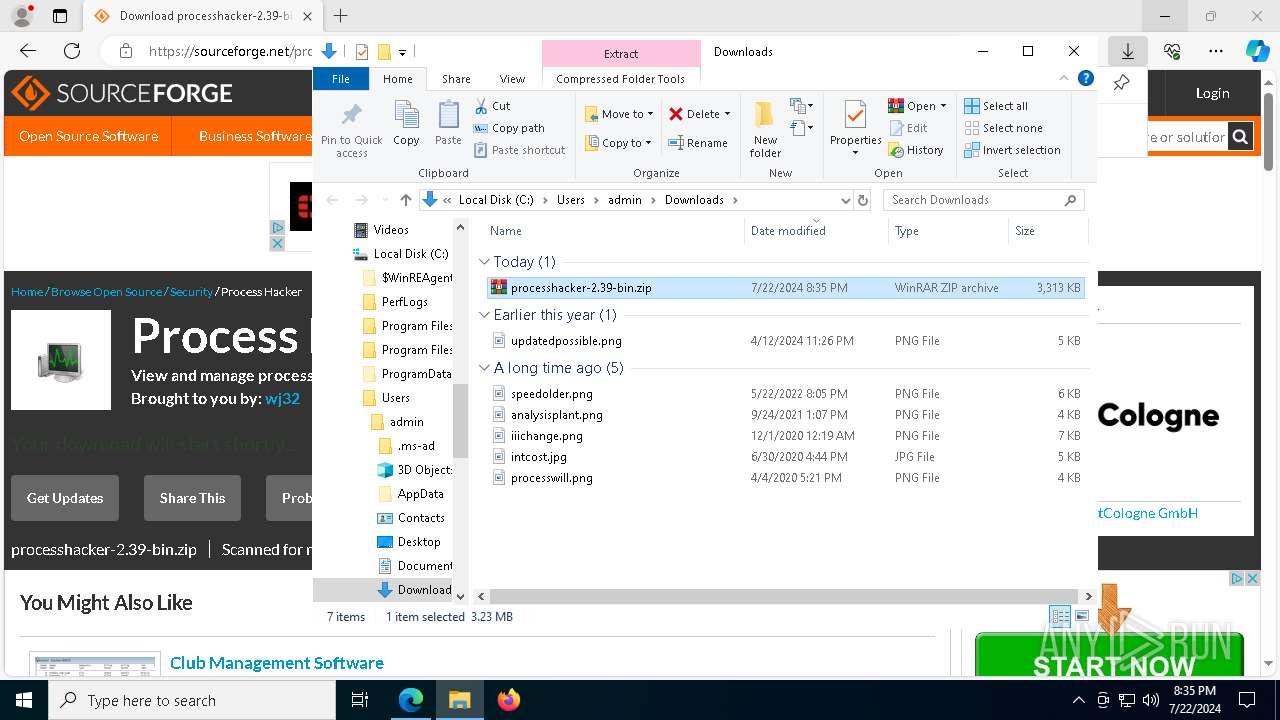Click Paste shortcut command
The image size is (1280, 720).
point(519,150)
